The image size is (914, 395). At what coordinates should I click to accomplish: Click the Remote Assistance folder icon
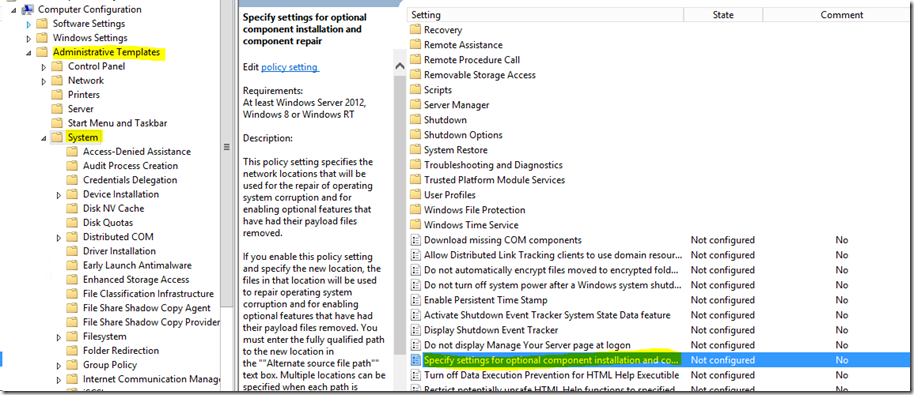point(415,45)
